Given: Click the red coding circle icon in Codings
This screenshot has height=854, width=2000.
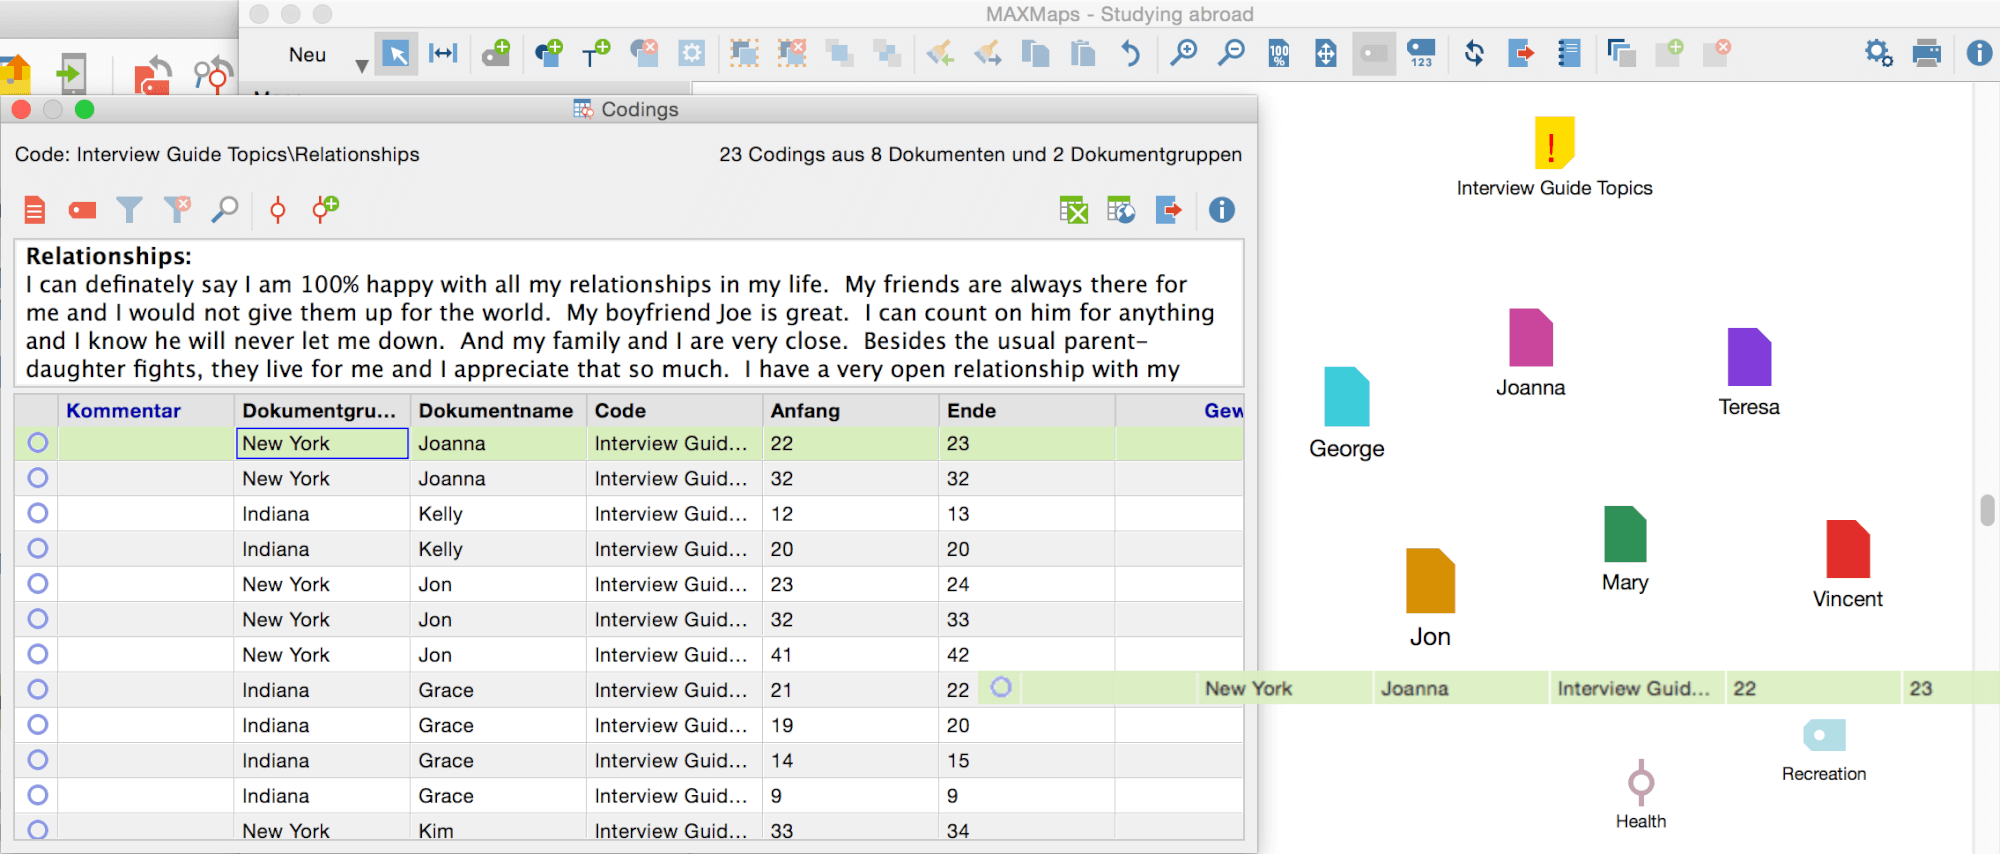Looking at the screenshot, I should click(x=278, y=210).
